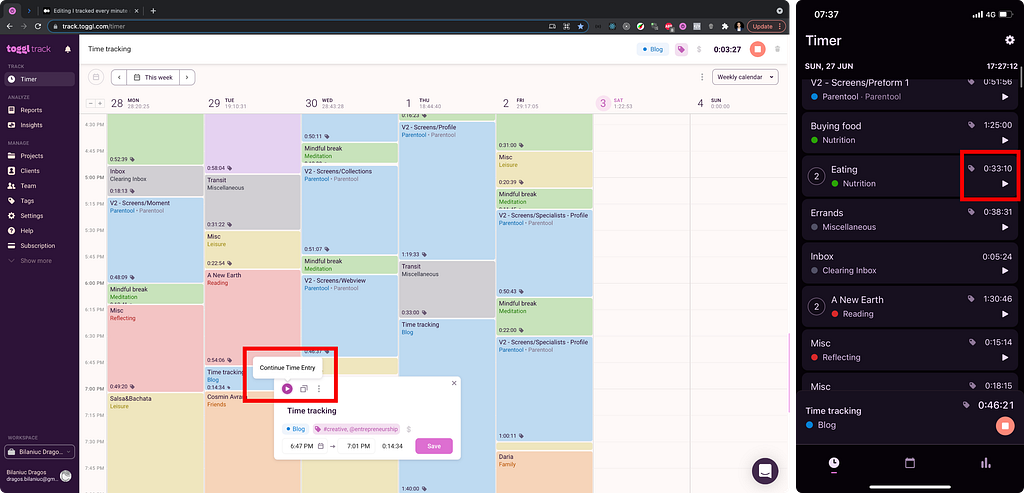Expand the Eating group count badge
The width and height of the screenshot is (1024, 493).
click(816, 176)
